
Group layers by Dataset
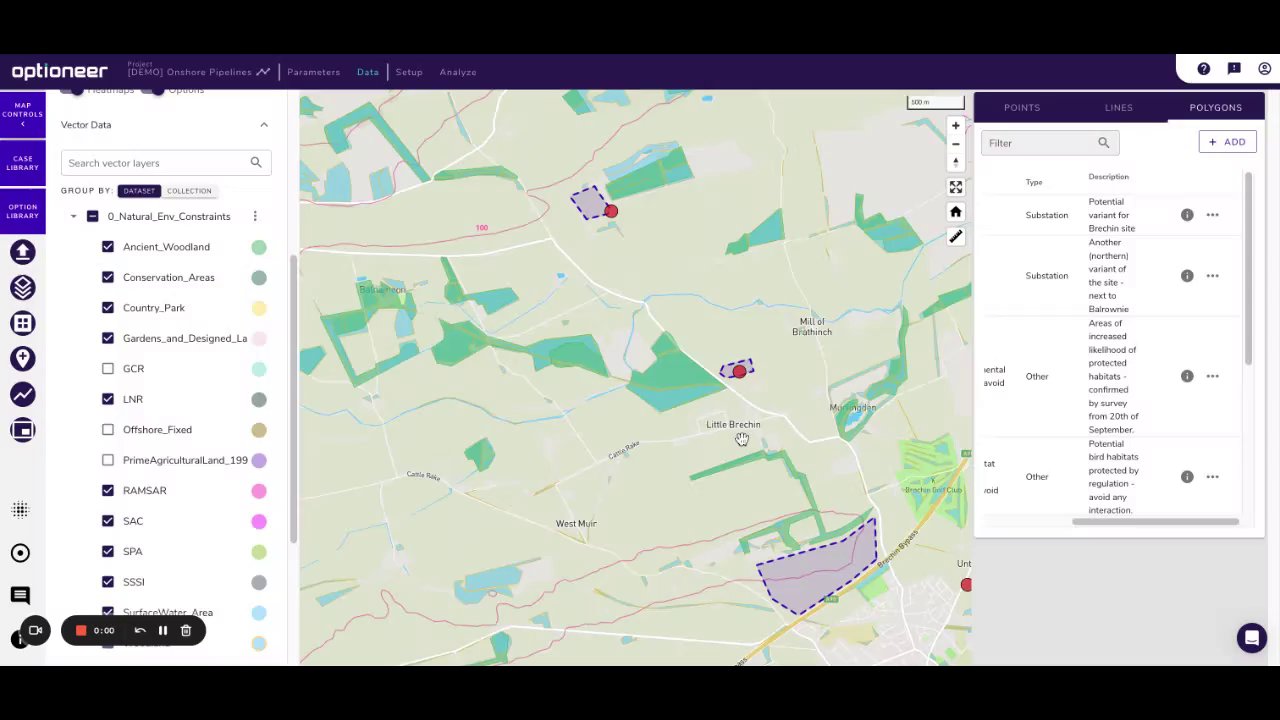(x=139, y=191)
